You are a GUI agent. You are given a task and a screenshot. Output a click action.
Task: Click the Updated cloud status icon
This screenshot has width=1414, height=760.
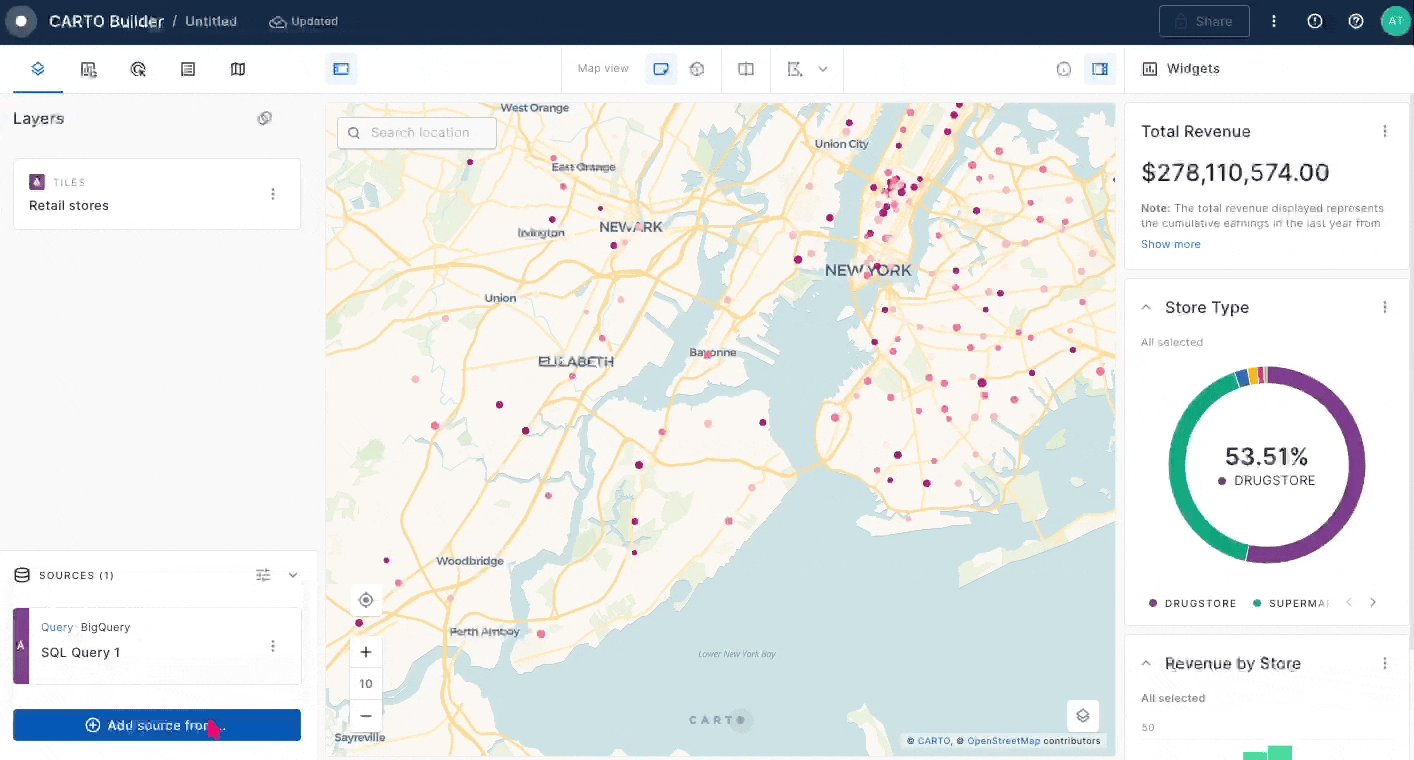point(278,21)
